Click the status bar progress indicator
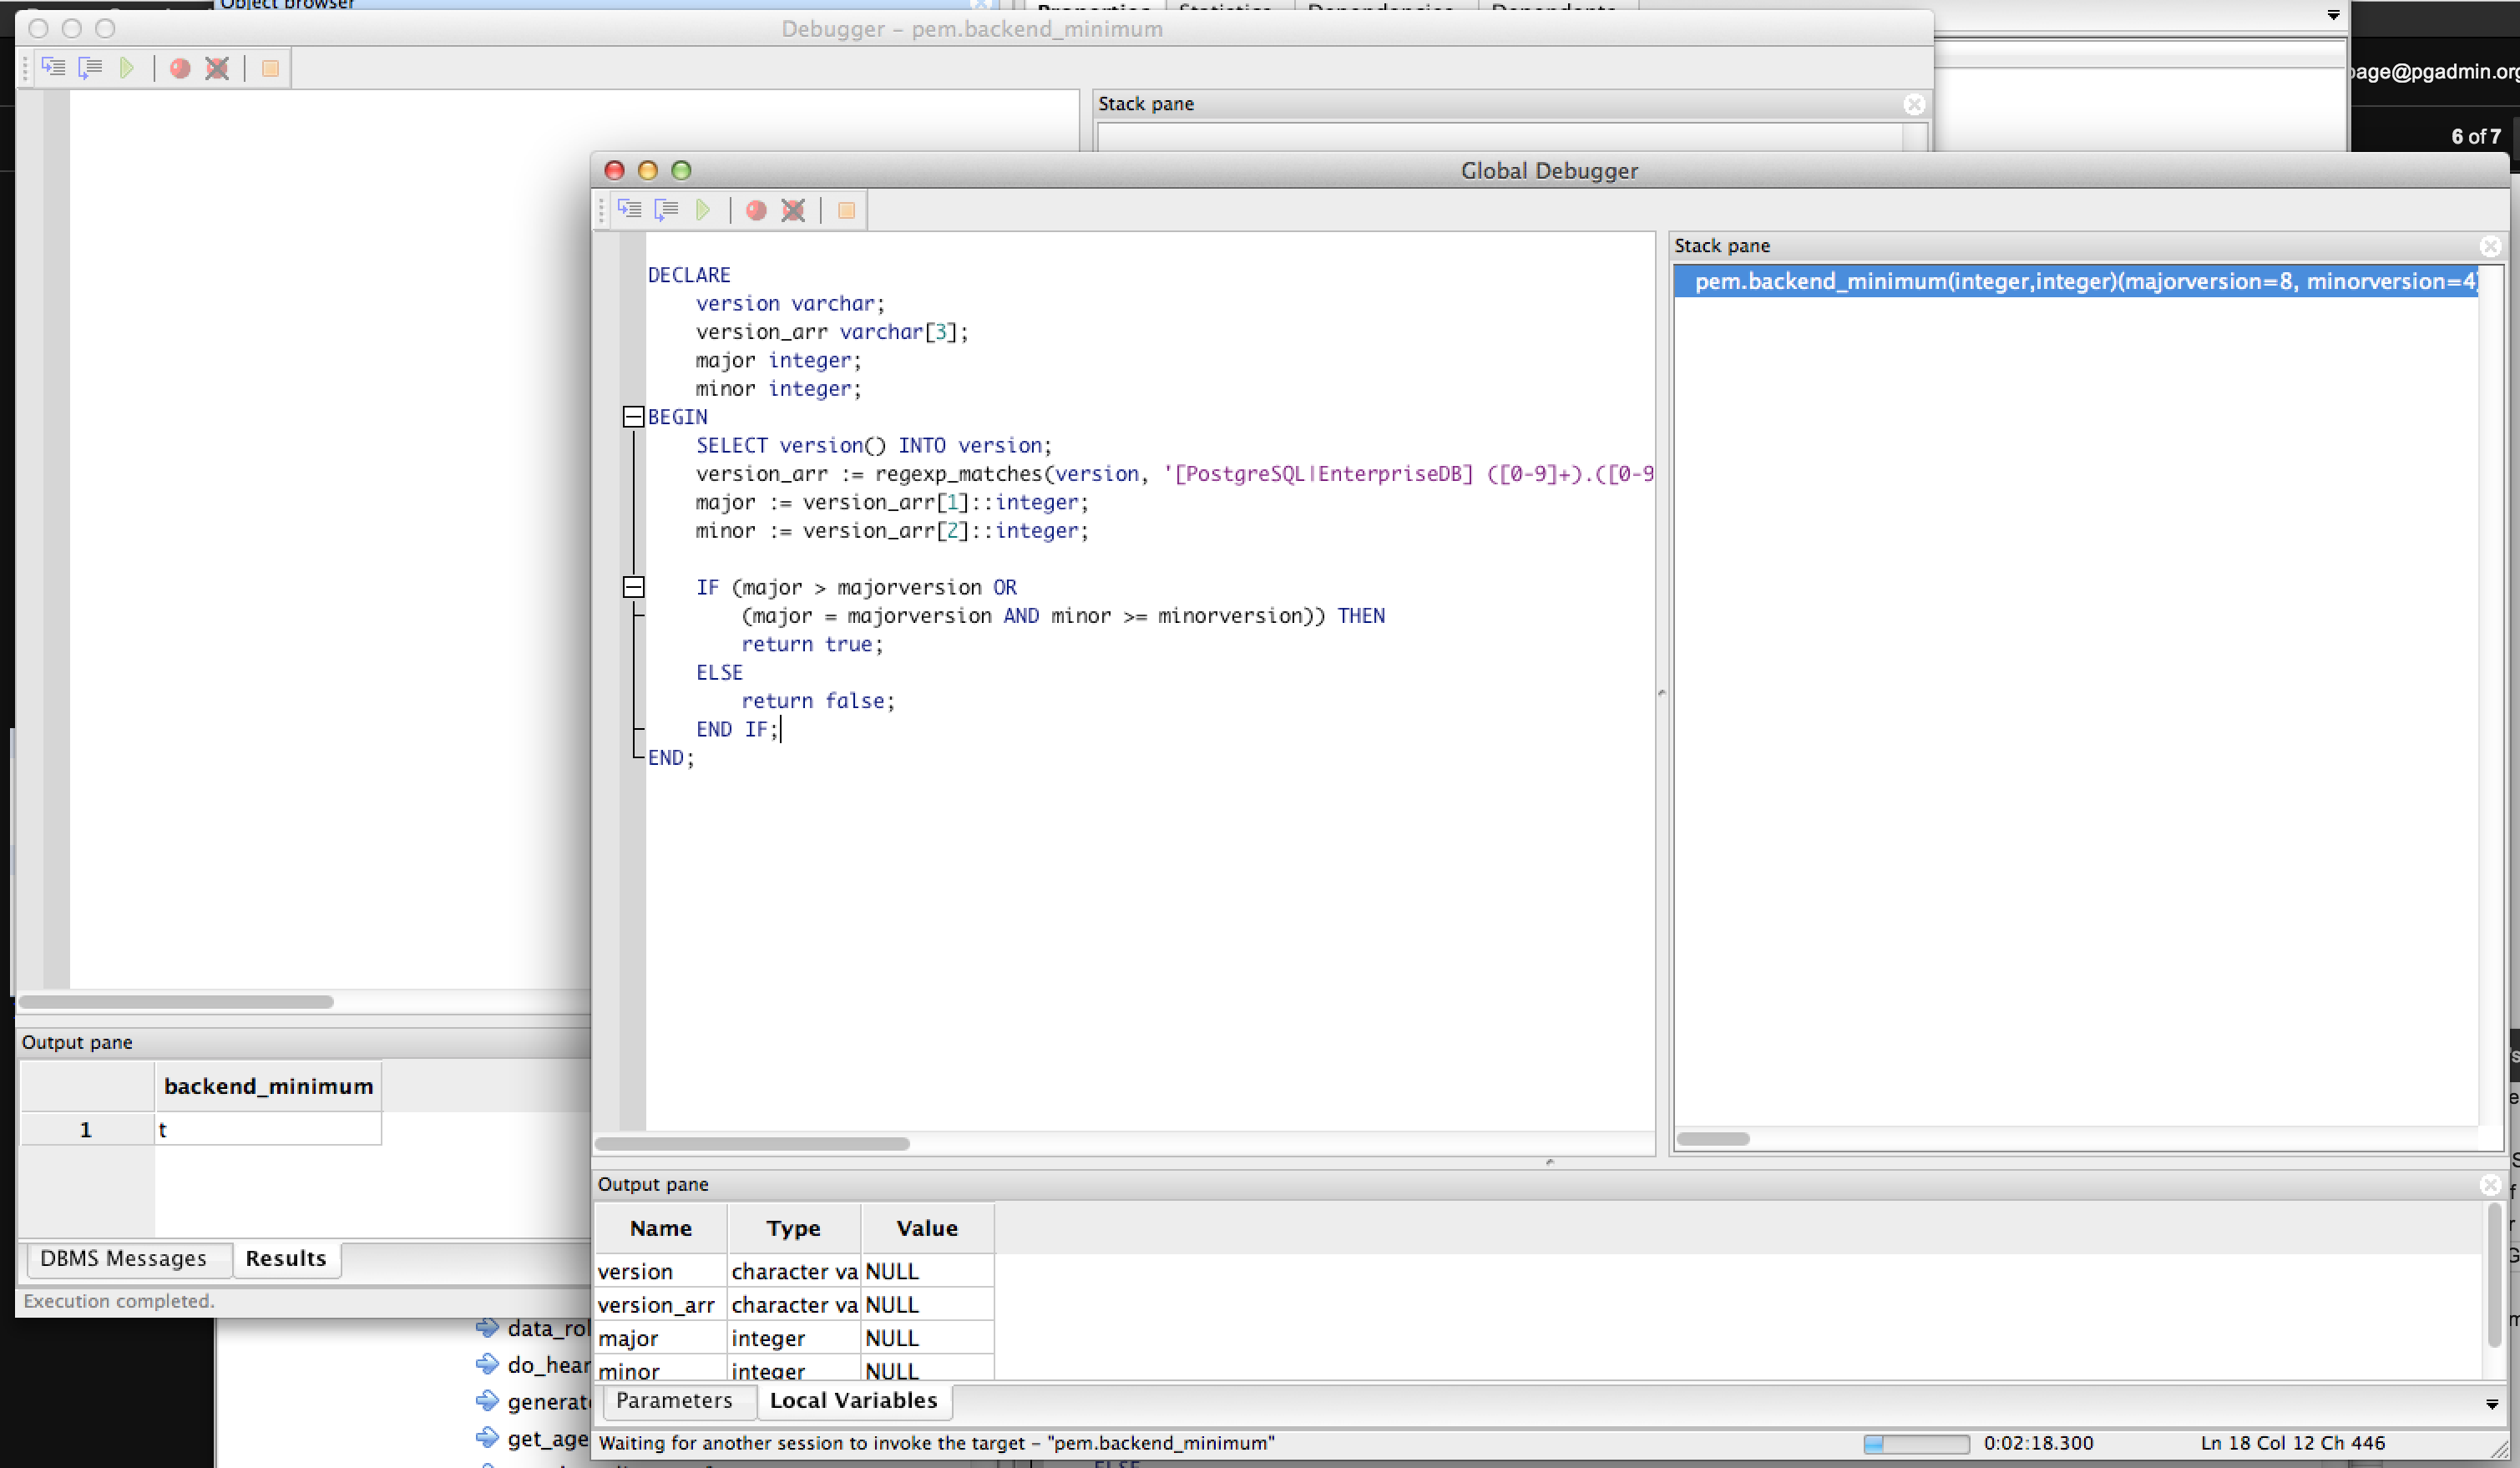This screenshot has height=1468, width=2520. pyautogui.click(x=1916, y=1443)
